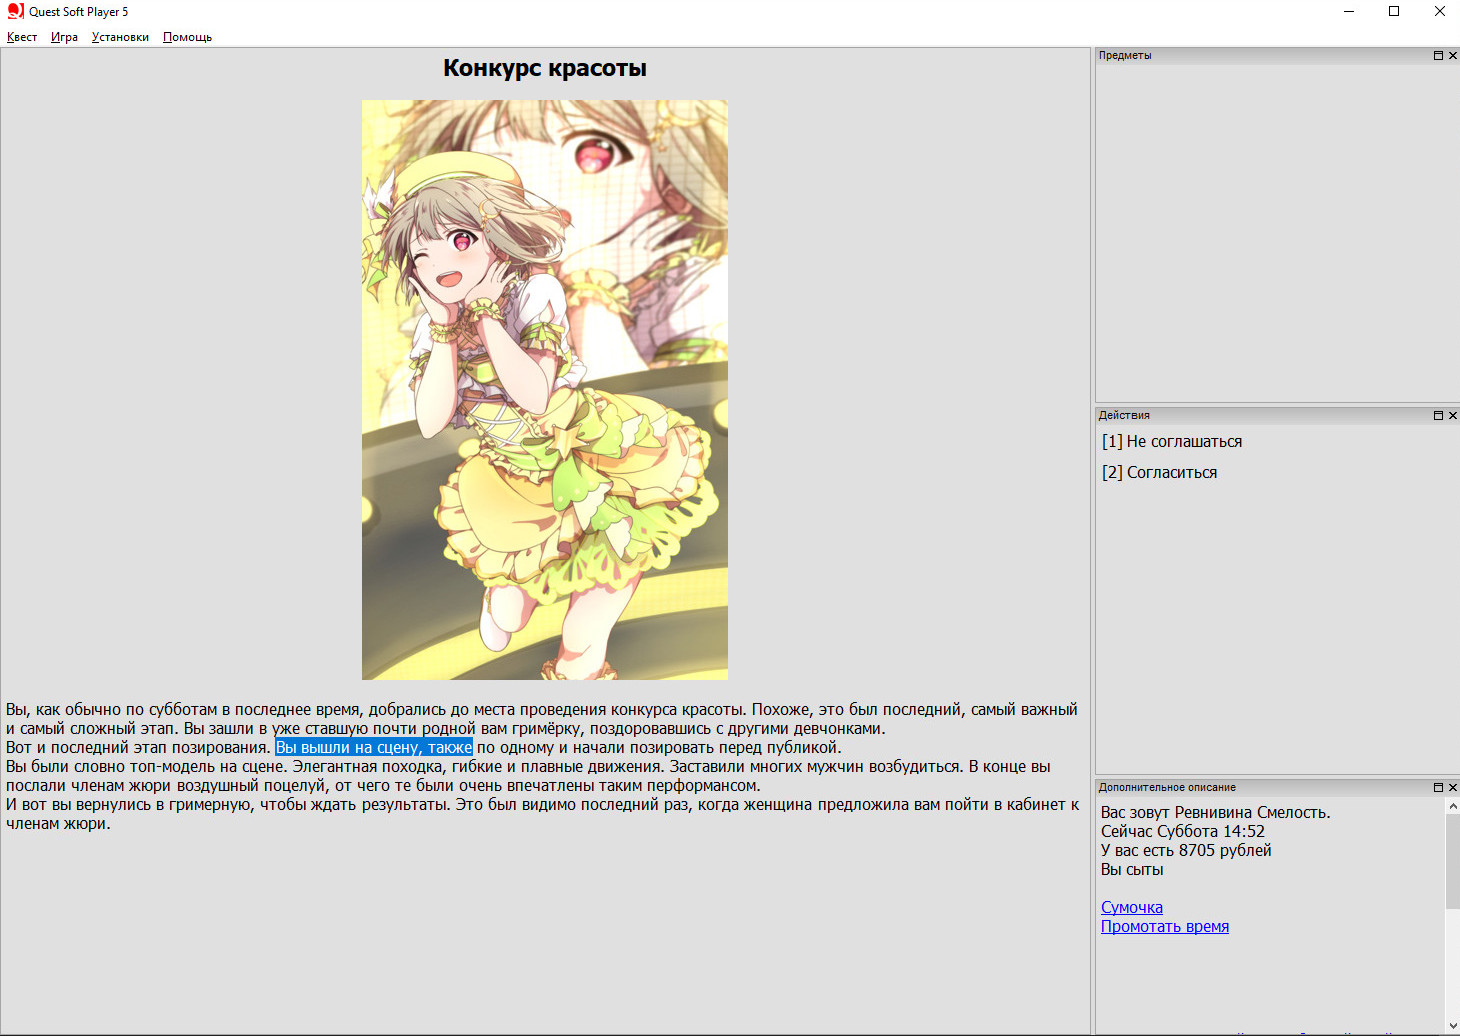Minimize the Quest Soft Player window
1460x1036 pixels.
1349,12
